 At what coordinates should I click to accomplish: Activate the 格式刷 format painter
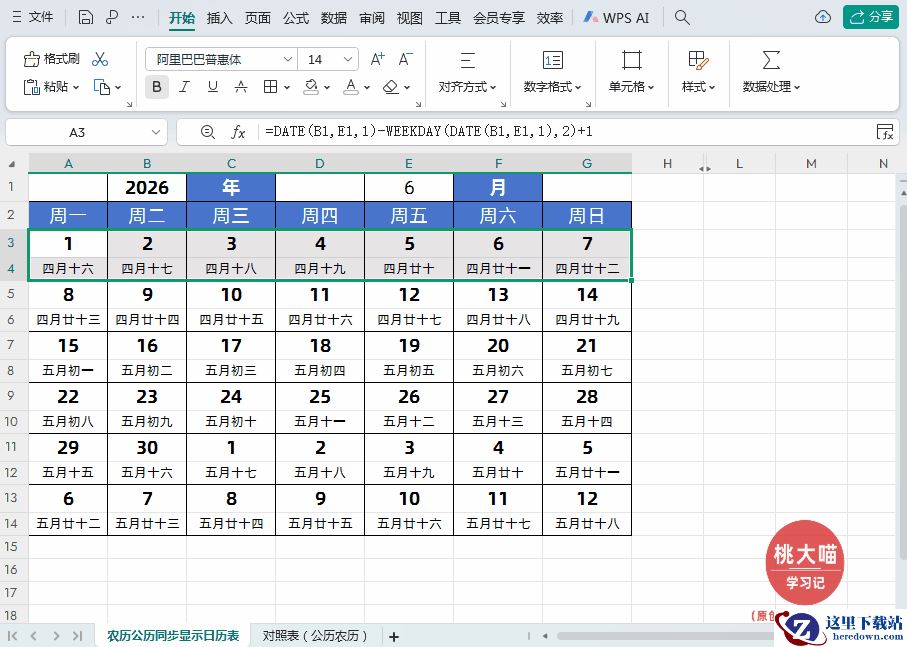[51, 58]
